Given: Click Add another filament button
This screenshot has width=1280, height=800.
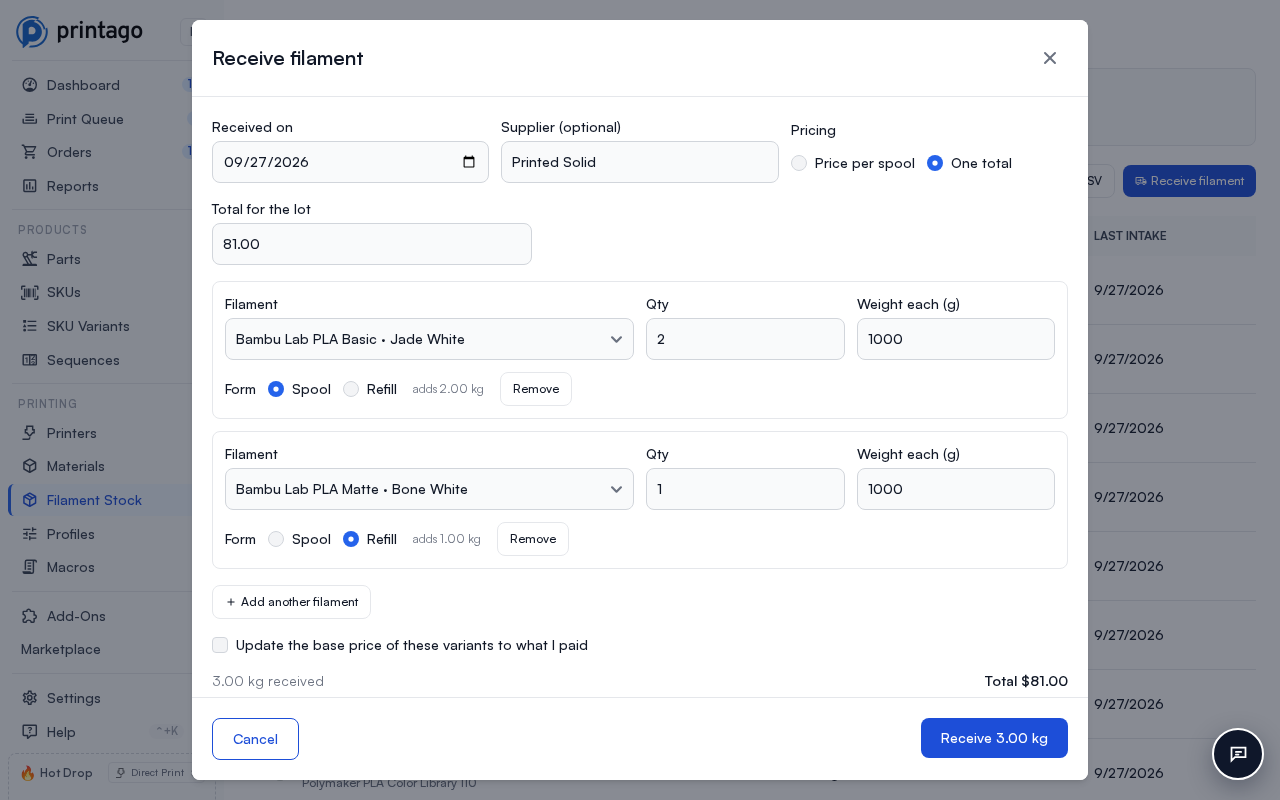Looking at the screenshot, I should click(x=291, y=602).
